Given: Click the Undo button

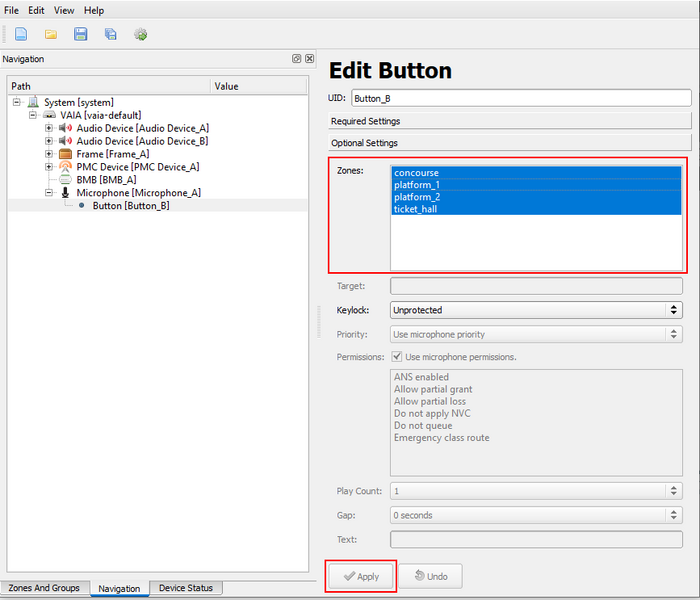Looking at the screenshot, I should click(430, 577).
